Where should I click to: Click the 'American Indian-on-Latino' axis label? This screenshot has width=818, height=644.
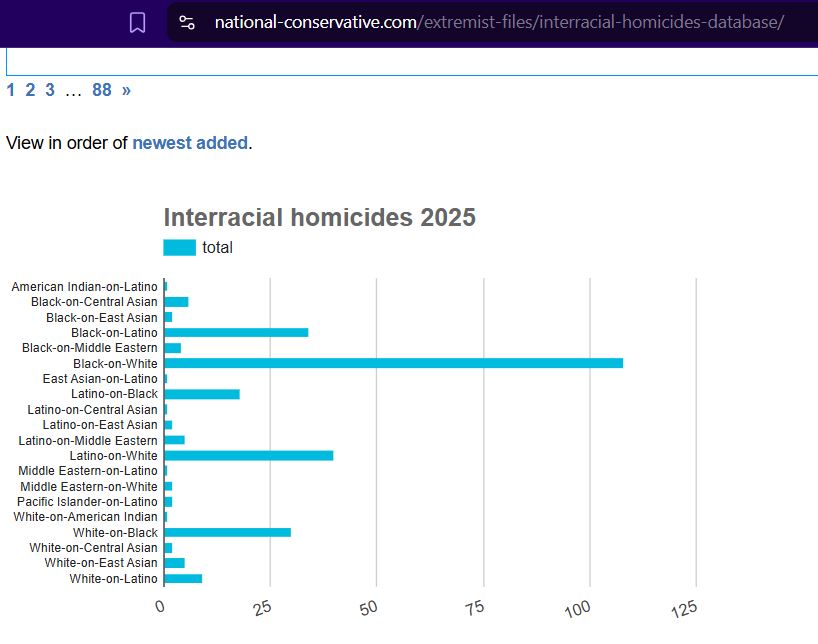[85, 287]
